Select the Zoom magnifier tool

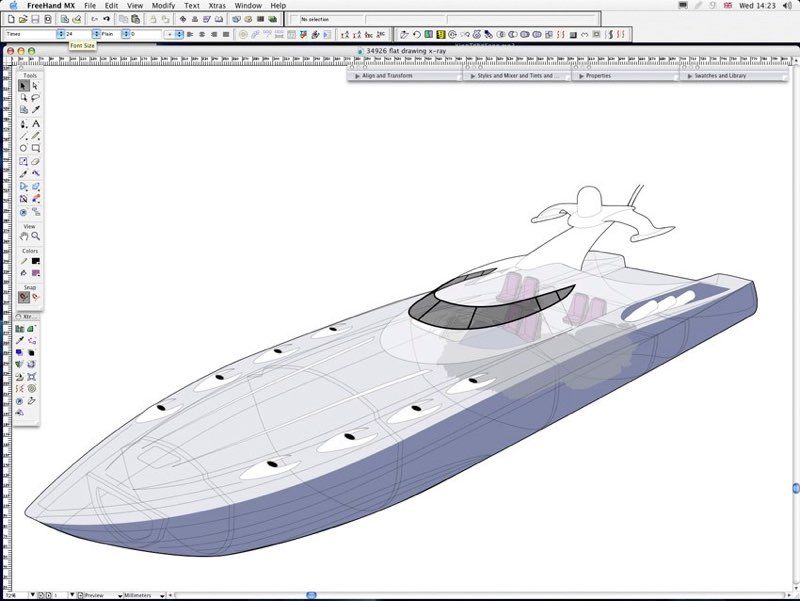tap(36, 236)
